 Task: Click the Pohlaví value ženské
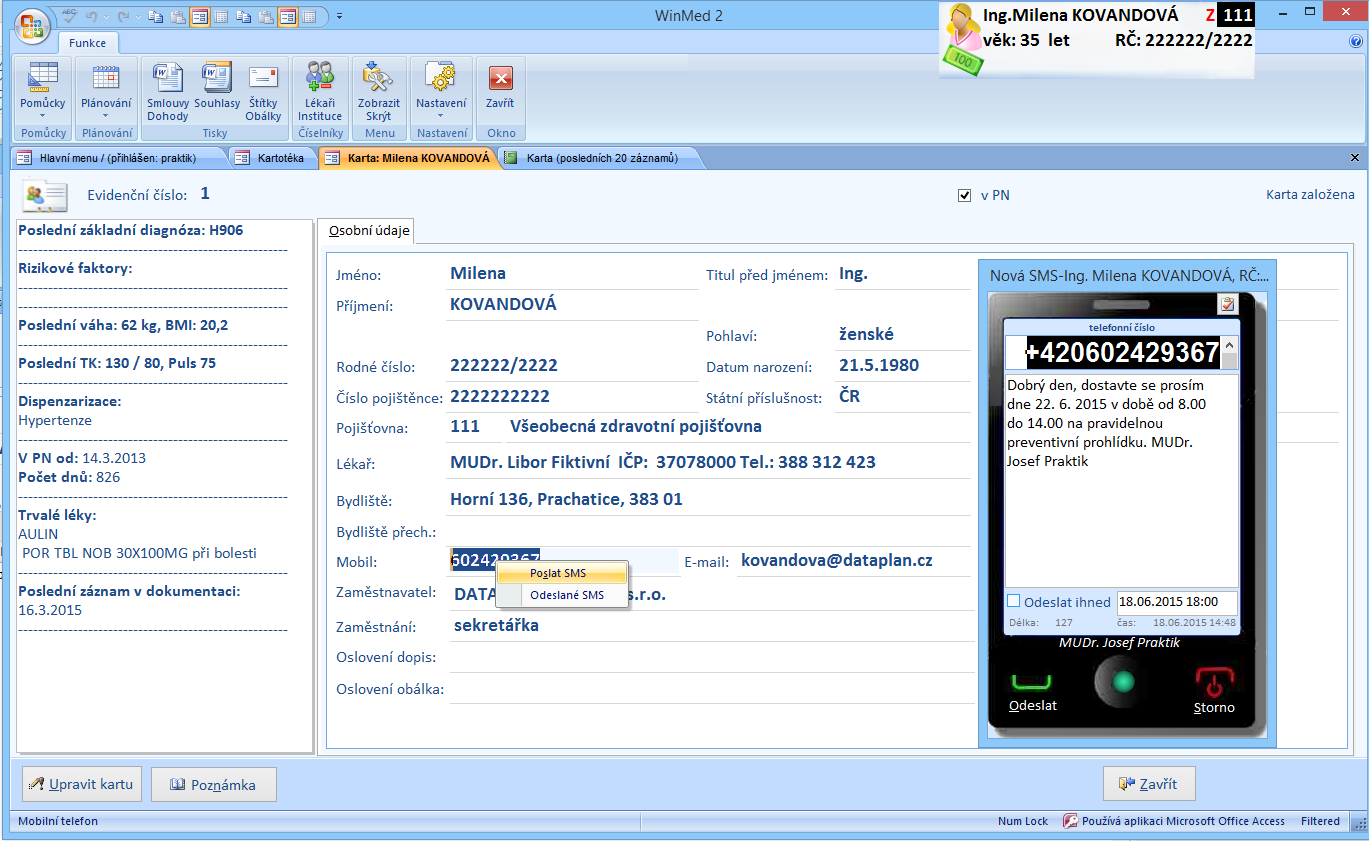866,335
